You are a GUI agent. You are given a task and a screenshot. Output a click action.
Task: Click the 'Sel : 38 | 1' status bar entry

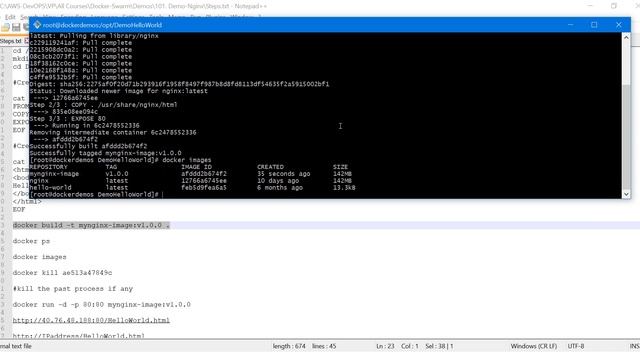(439, 346)
